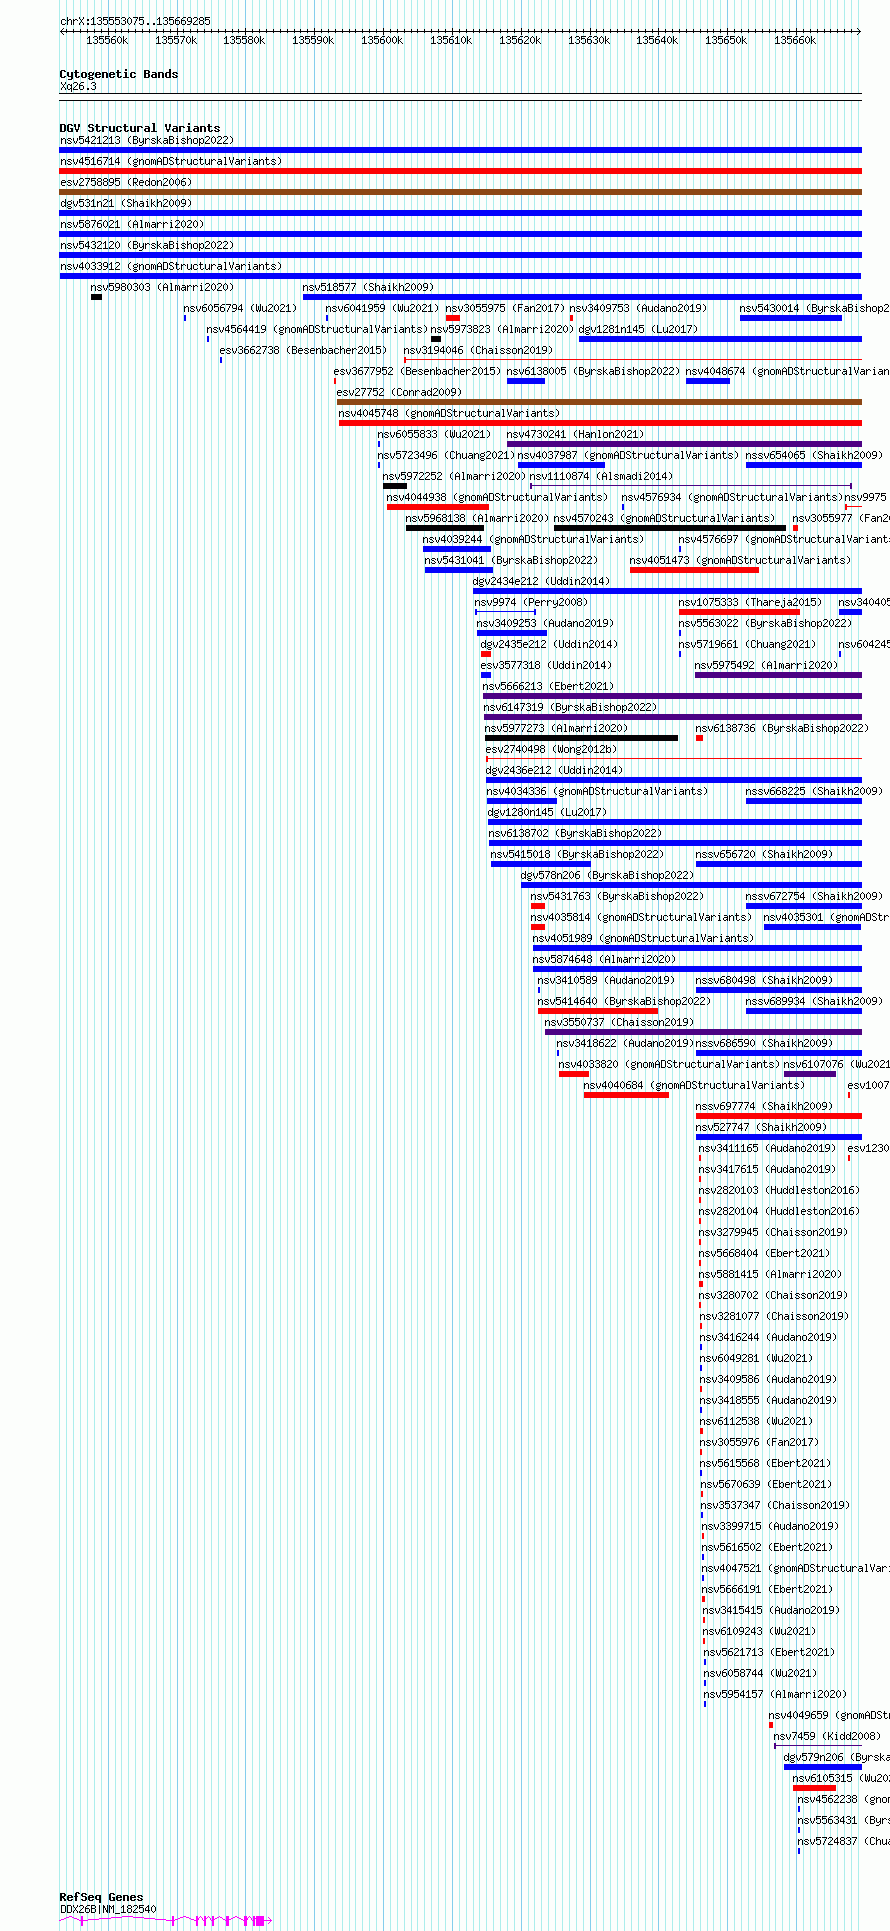The width and height of the screenshot is (890, 1931).
Task: Click the nsv3409253 (Audano2019) label
Action: (x=545, y=624)
